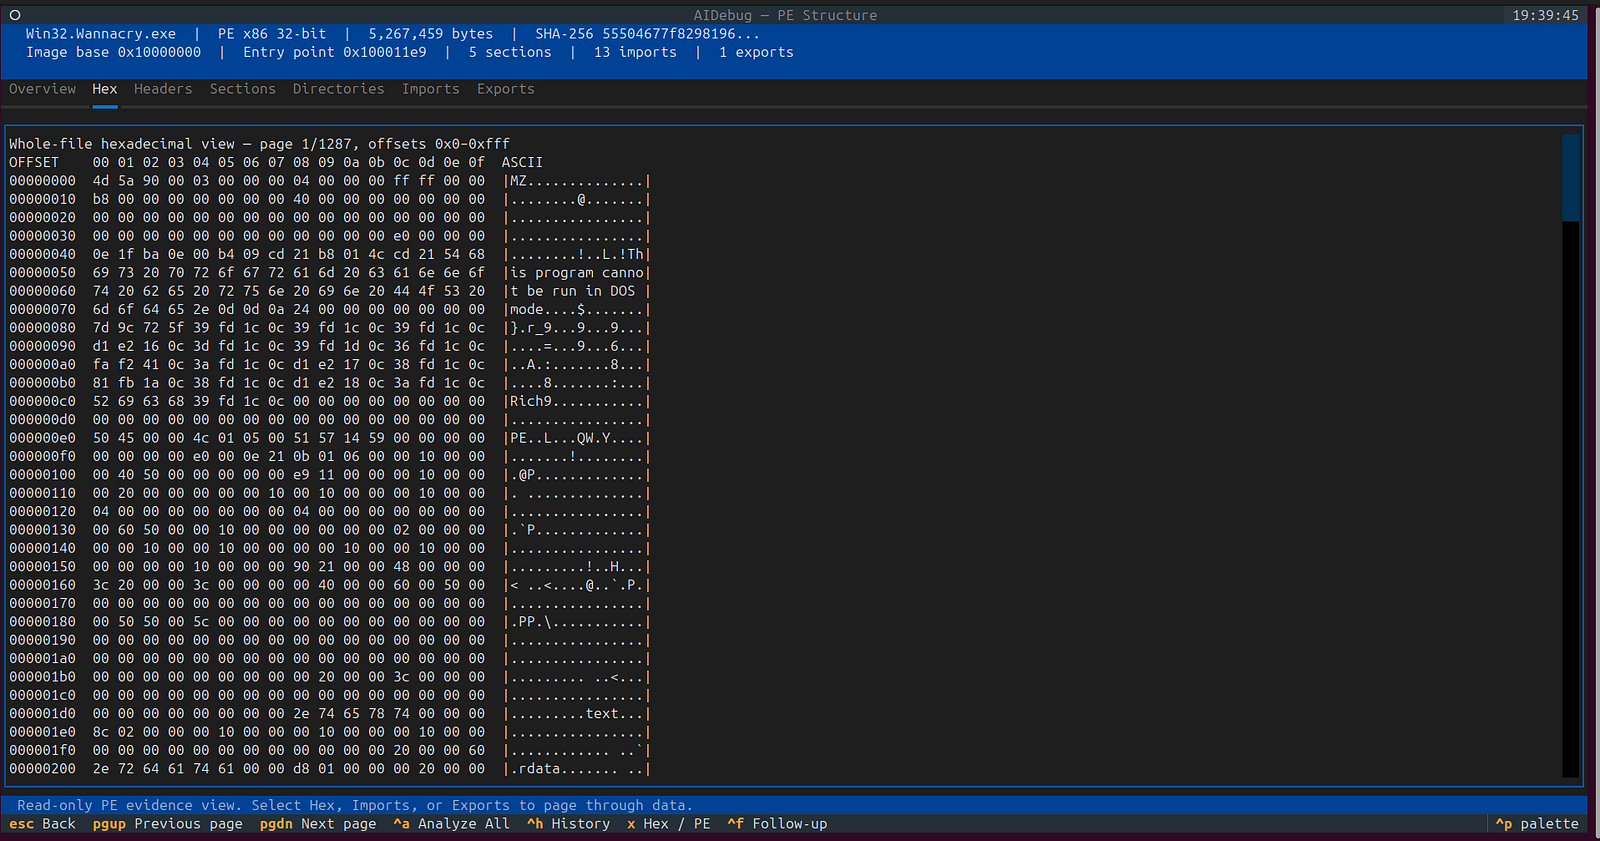Show the Imports tab
Viewport: 1600px width, 841px height.
click(x=431, y=89)
